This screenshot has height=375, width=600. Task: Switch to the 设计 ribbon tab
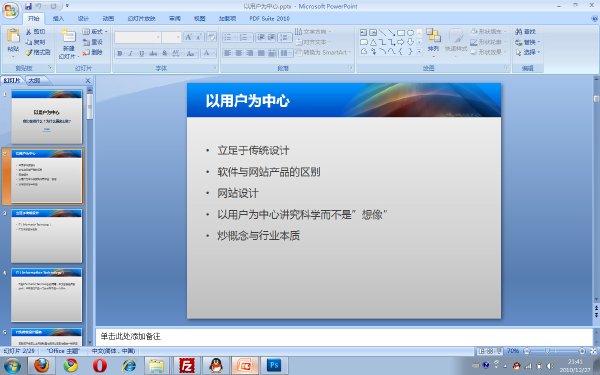[83, 18]
